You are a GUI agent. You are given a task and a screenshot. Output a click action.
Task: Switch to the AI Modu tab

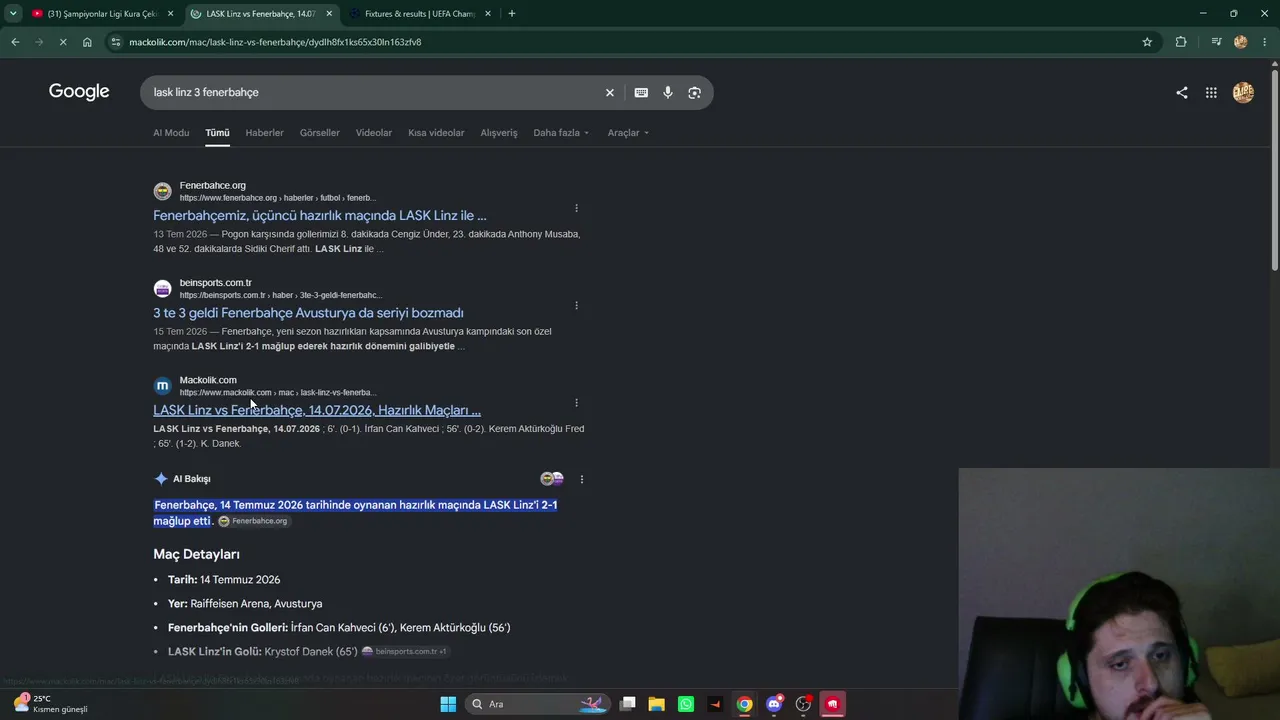[171, 133]
